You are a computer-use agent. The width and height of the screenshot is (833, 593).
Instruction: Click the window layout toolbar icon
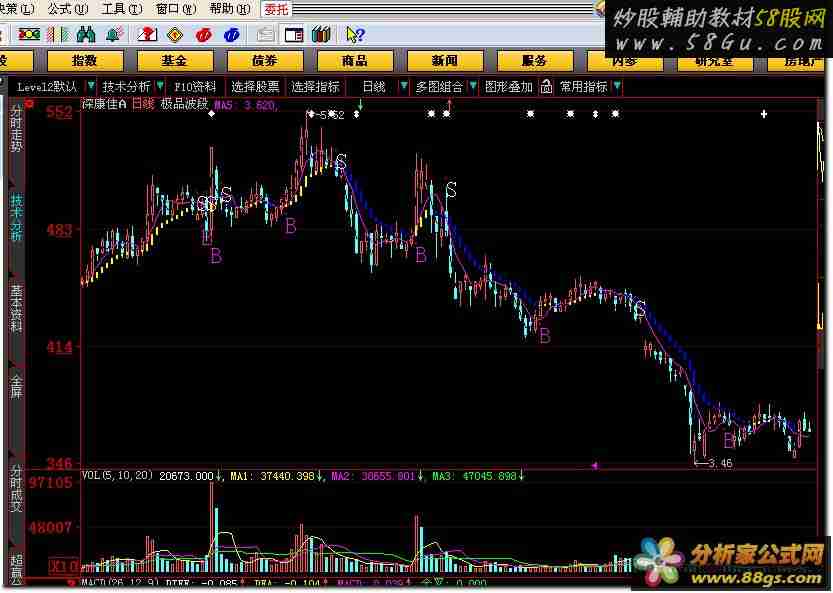[294, 35]
